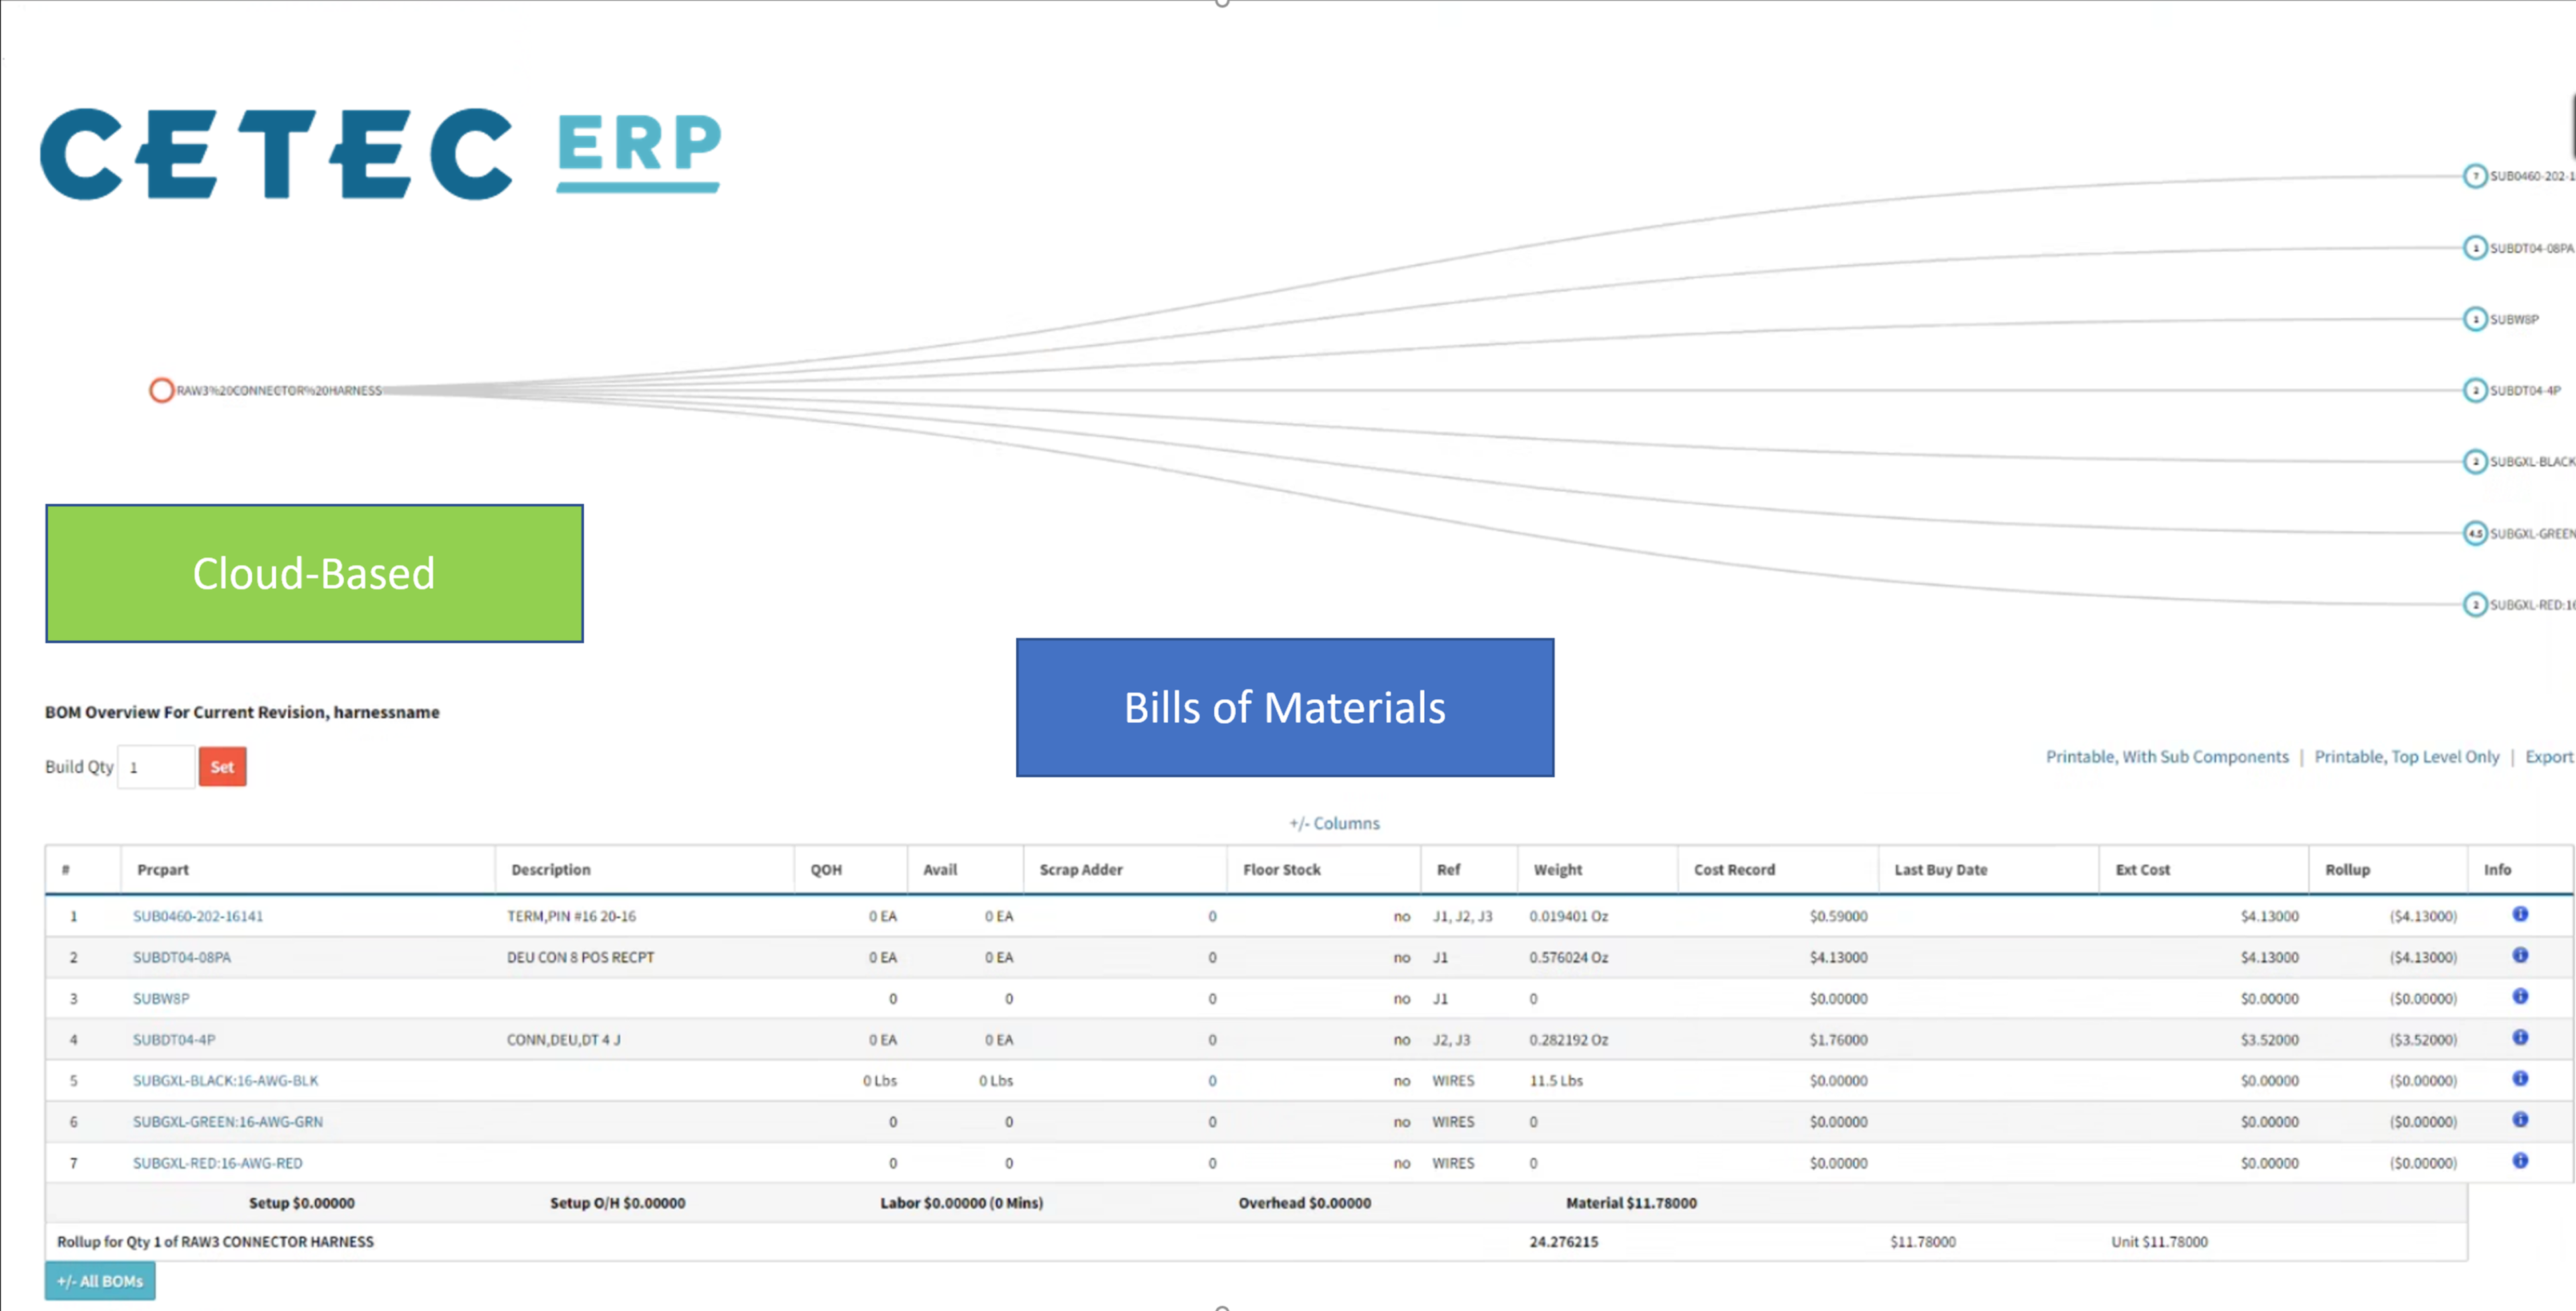Screen dimensions: 2576x1311
Task: Open part link SUBW8P
Action: 161,998
